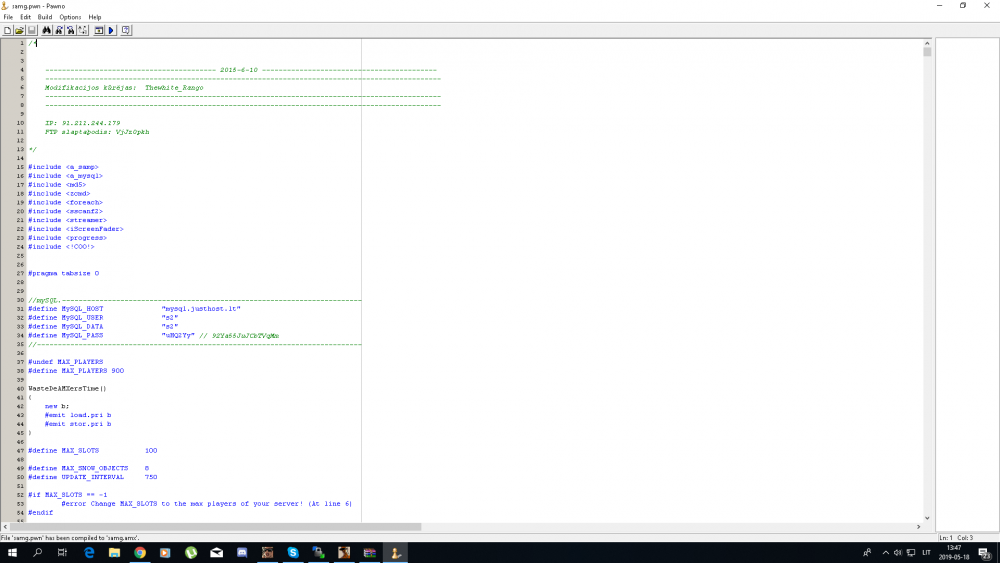Click the horizontal scrollbar right arrow
Image resolution: width=1000 pixels, height=563 pixels.
point(918,527)
